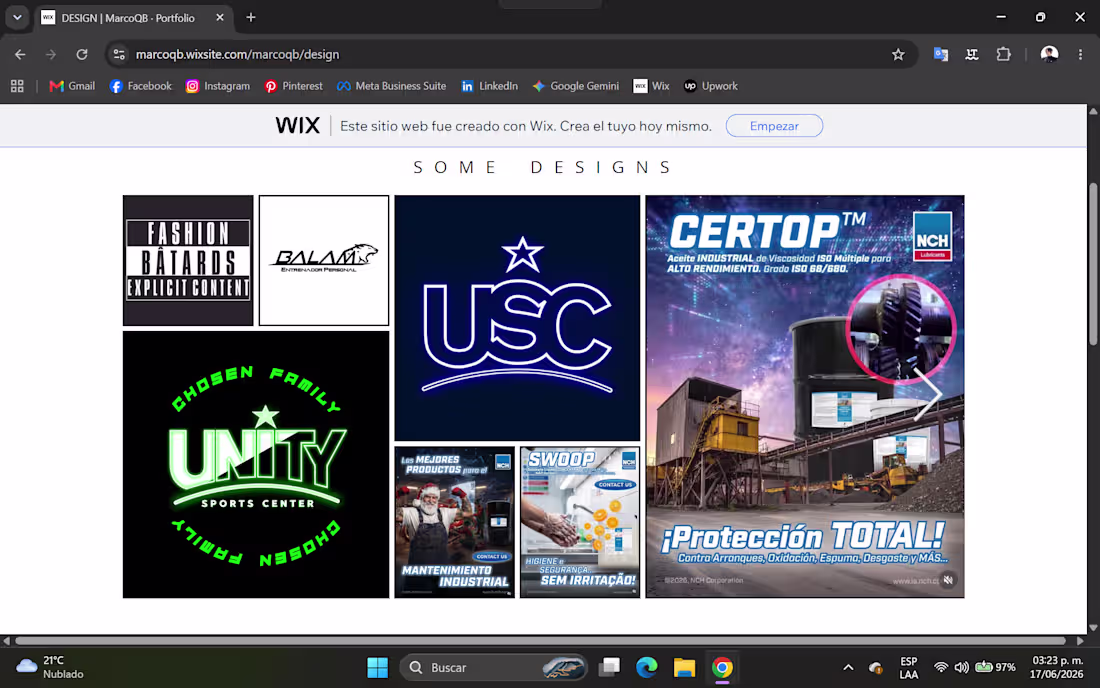Go back to the previous page
The image size is (1100, 688).
[x=20, y=54]
